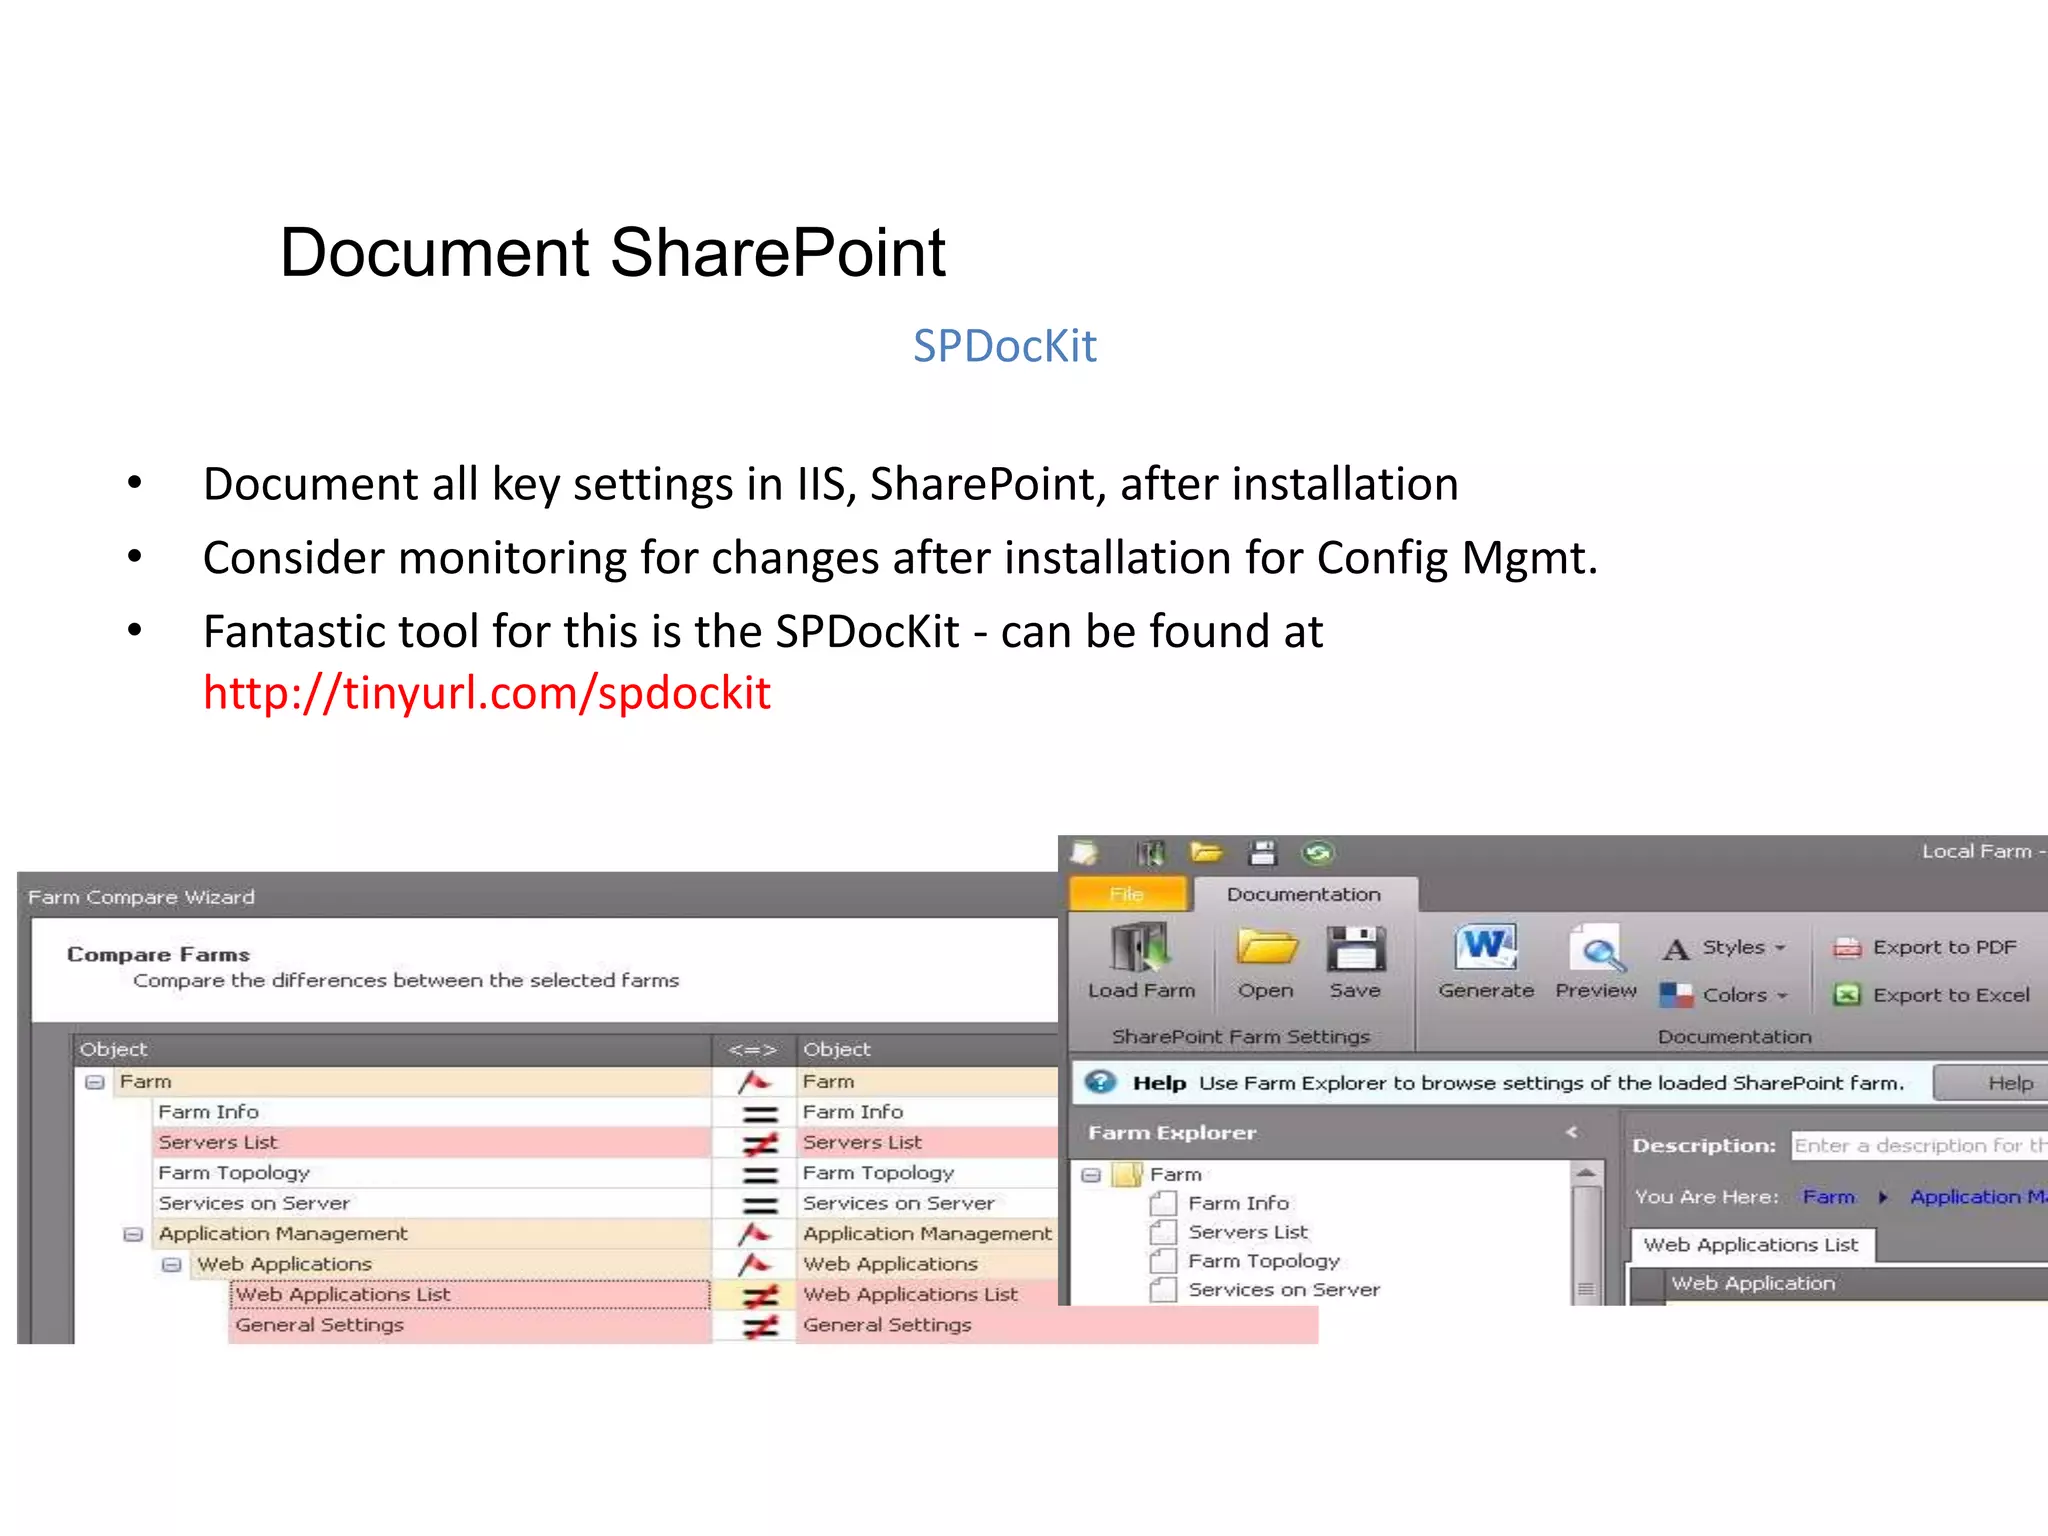Viewport: 2048px width, 1536px height.
Task: Click the application logo icon in title bar
Action: (x=1084, y=853)
